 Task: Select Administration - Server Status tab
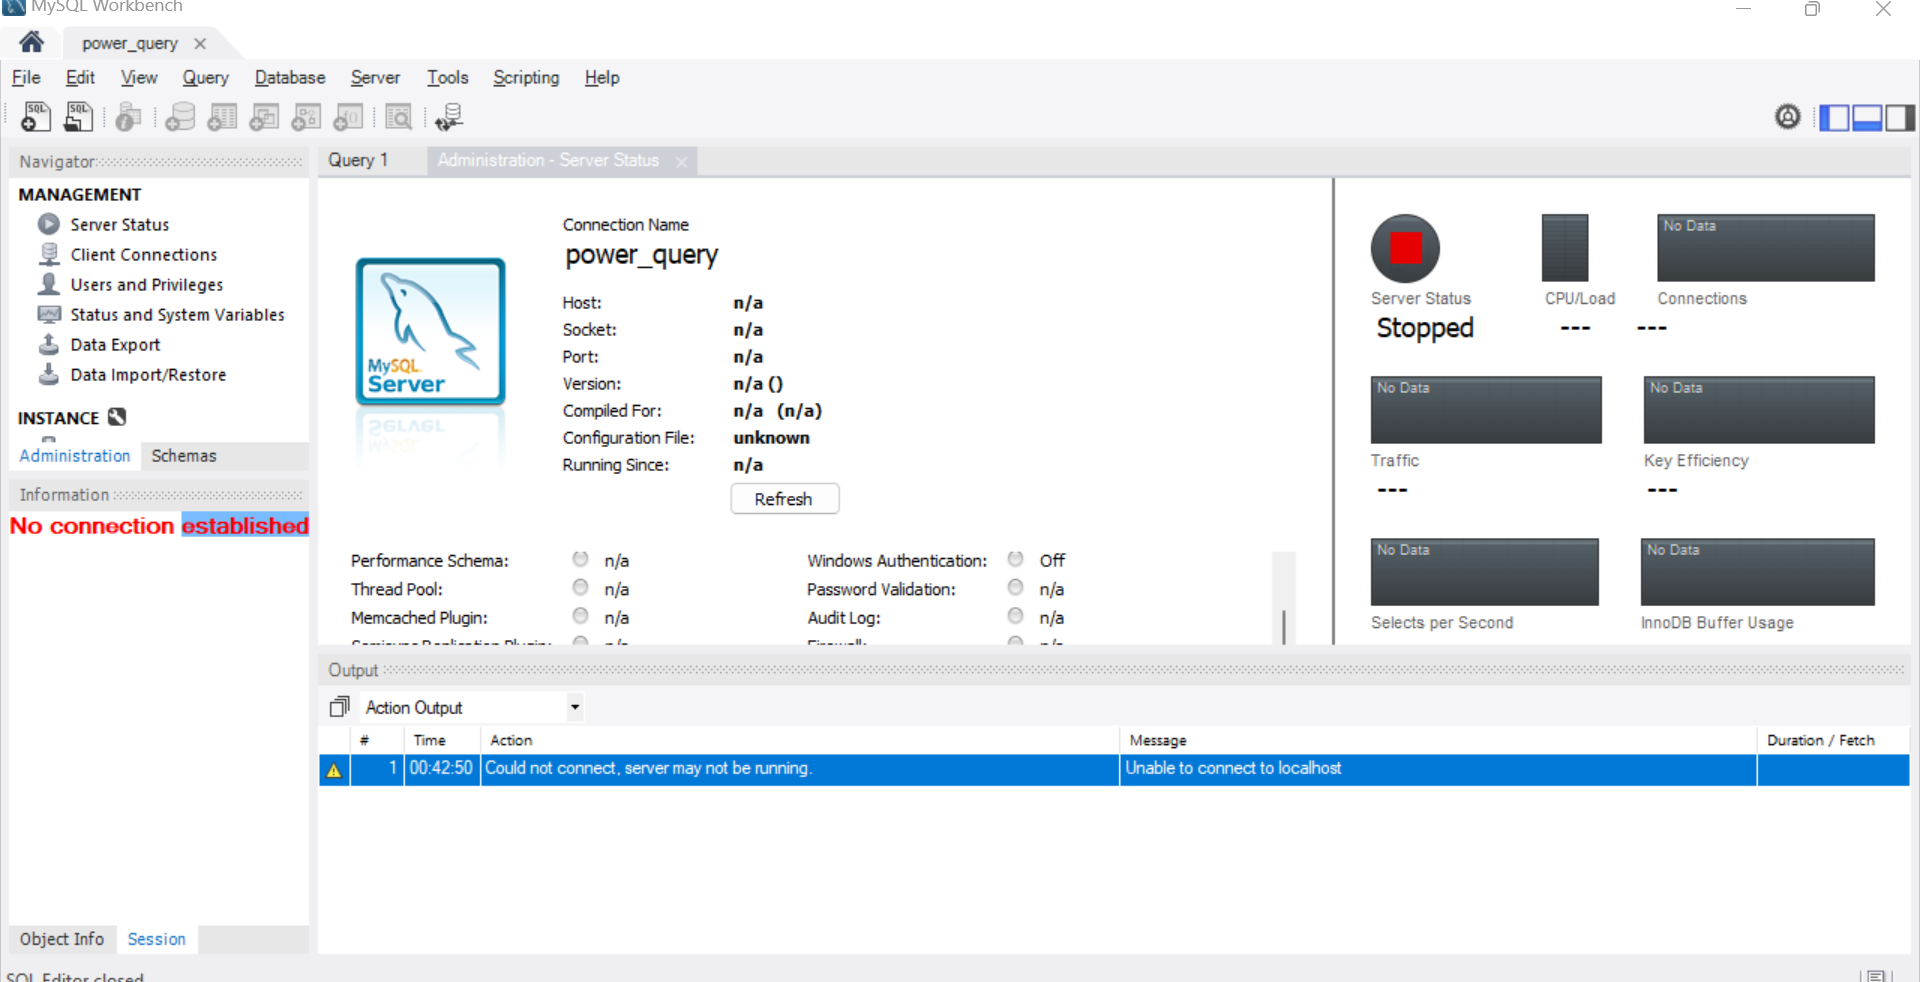pos(548,160)
